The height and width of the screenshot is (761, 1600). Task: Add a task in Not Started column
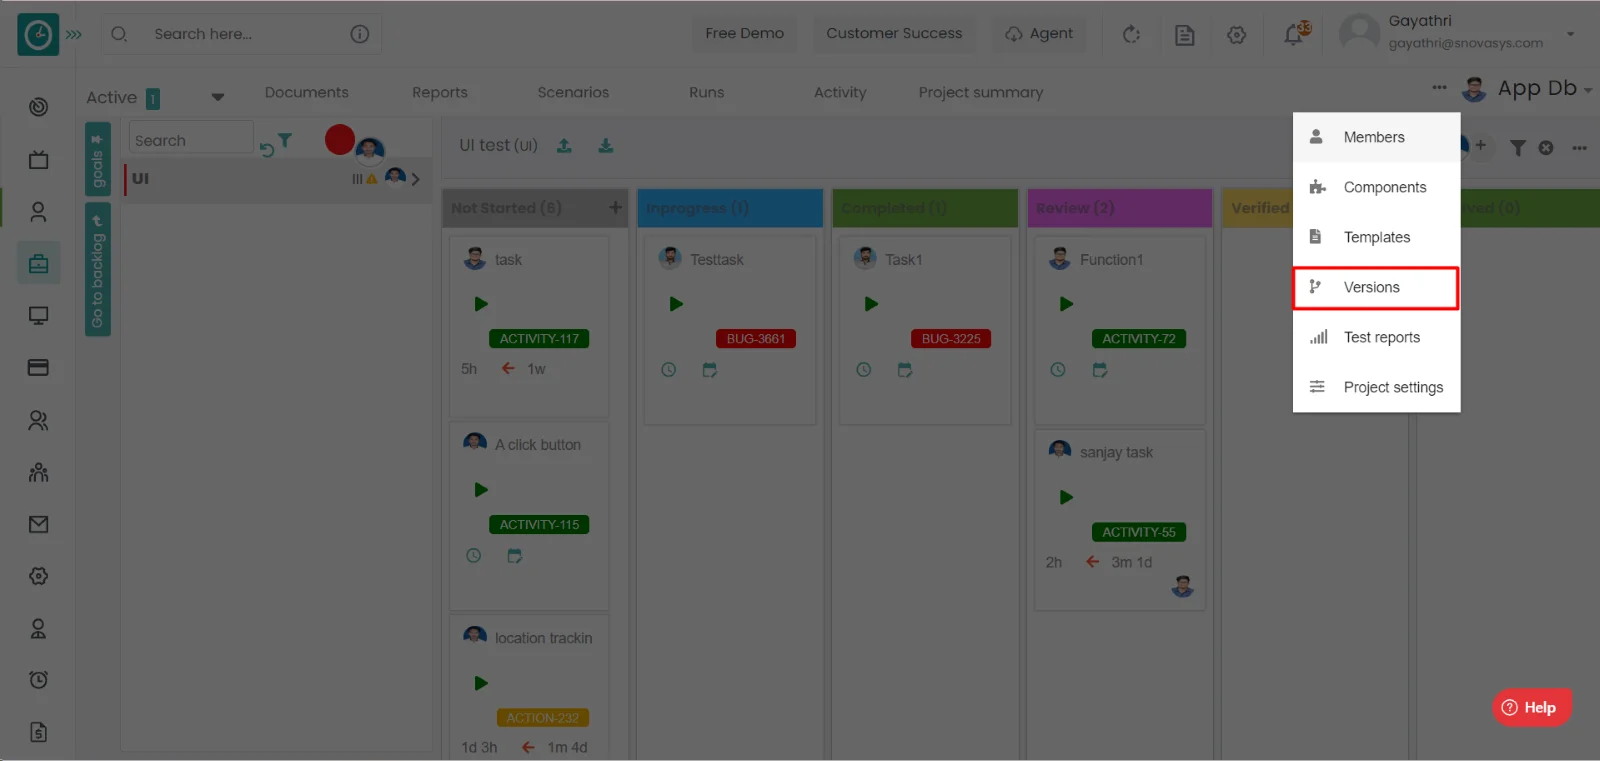coord(615,208)
